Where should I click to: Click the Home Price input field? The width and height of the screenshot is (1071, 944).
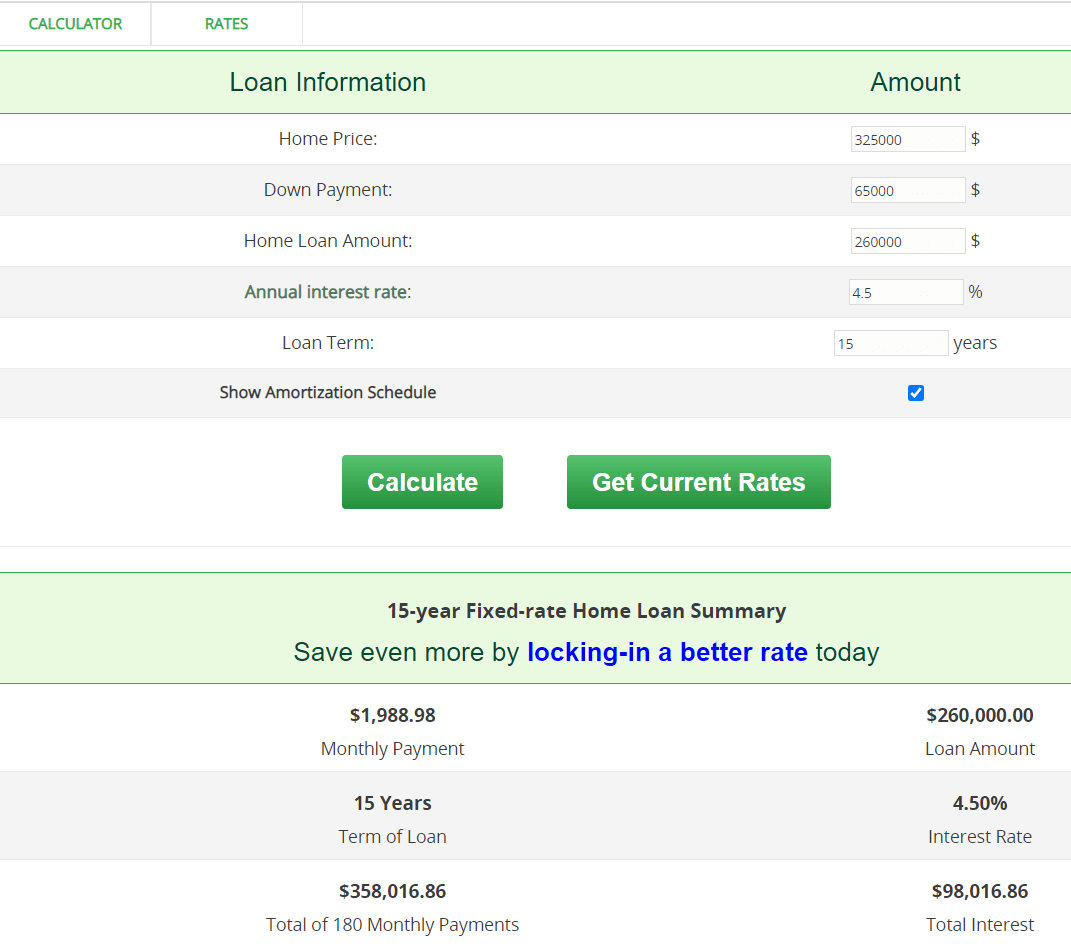coord(908,139)
